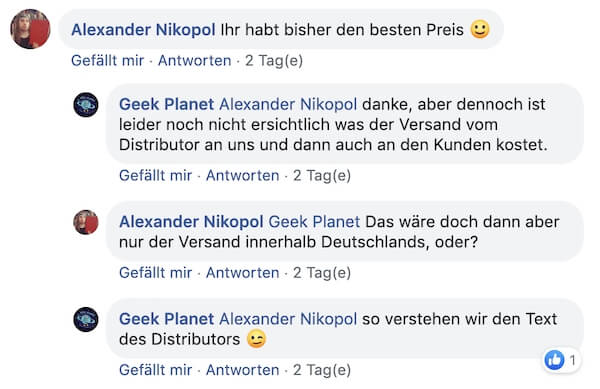This screenshot has height=389, width=600.
Task: Click Alexander Nikopol's small avatar in reply
Action: click(x=86, y=222)
